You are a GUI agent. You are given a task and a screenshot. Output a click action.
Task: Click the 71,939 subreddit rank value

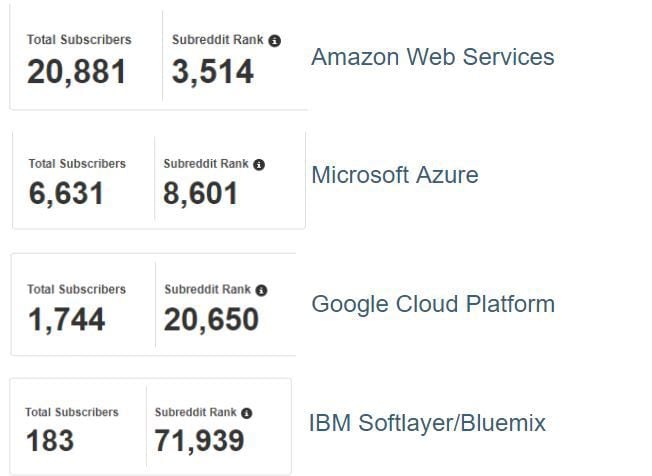tap(199, 441)
